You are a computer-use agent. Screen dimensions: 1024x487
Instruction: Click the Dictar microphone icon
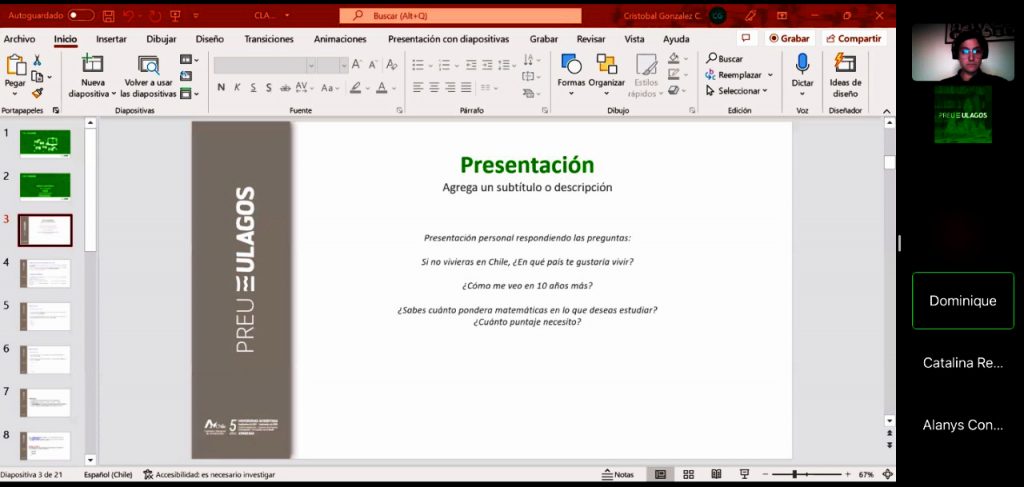(802, 64)
